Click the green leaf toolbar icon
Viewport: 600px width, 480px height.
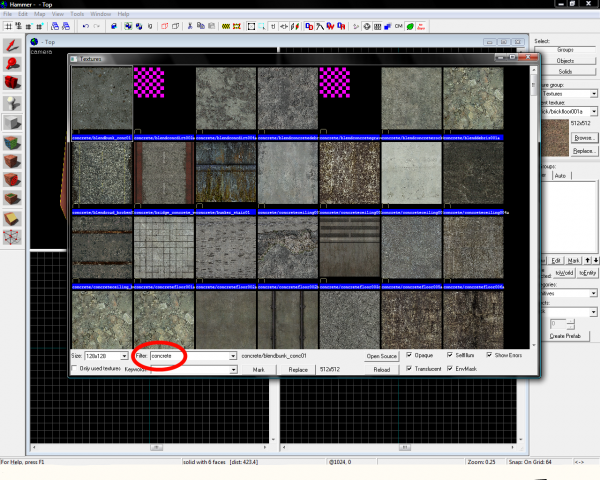pyautogui.click(x=410, y=26)
